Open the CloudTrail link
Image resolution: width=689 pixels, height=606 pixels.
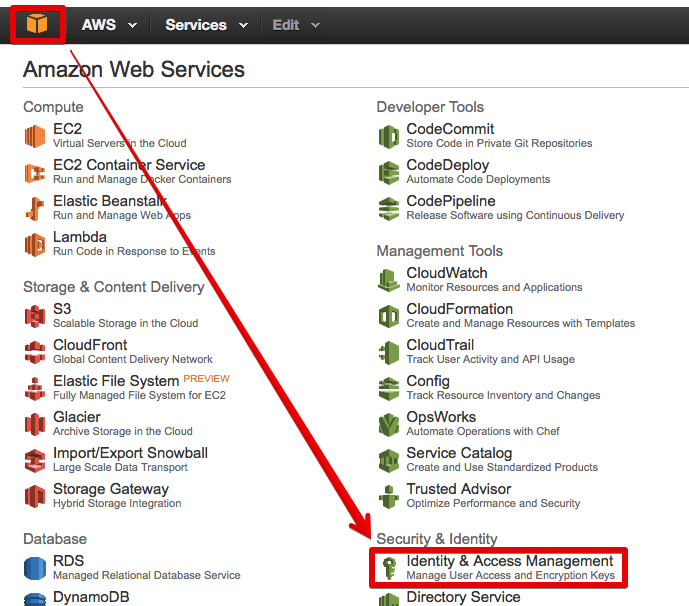click(440, 345)
